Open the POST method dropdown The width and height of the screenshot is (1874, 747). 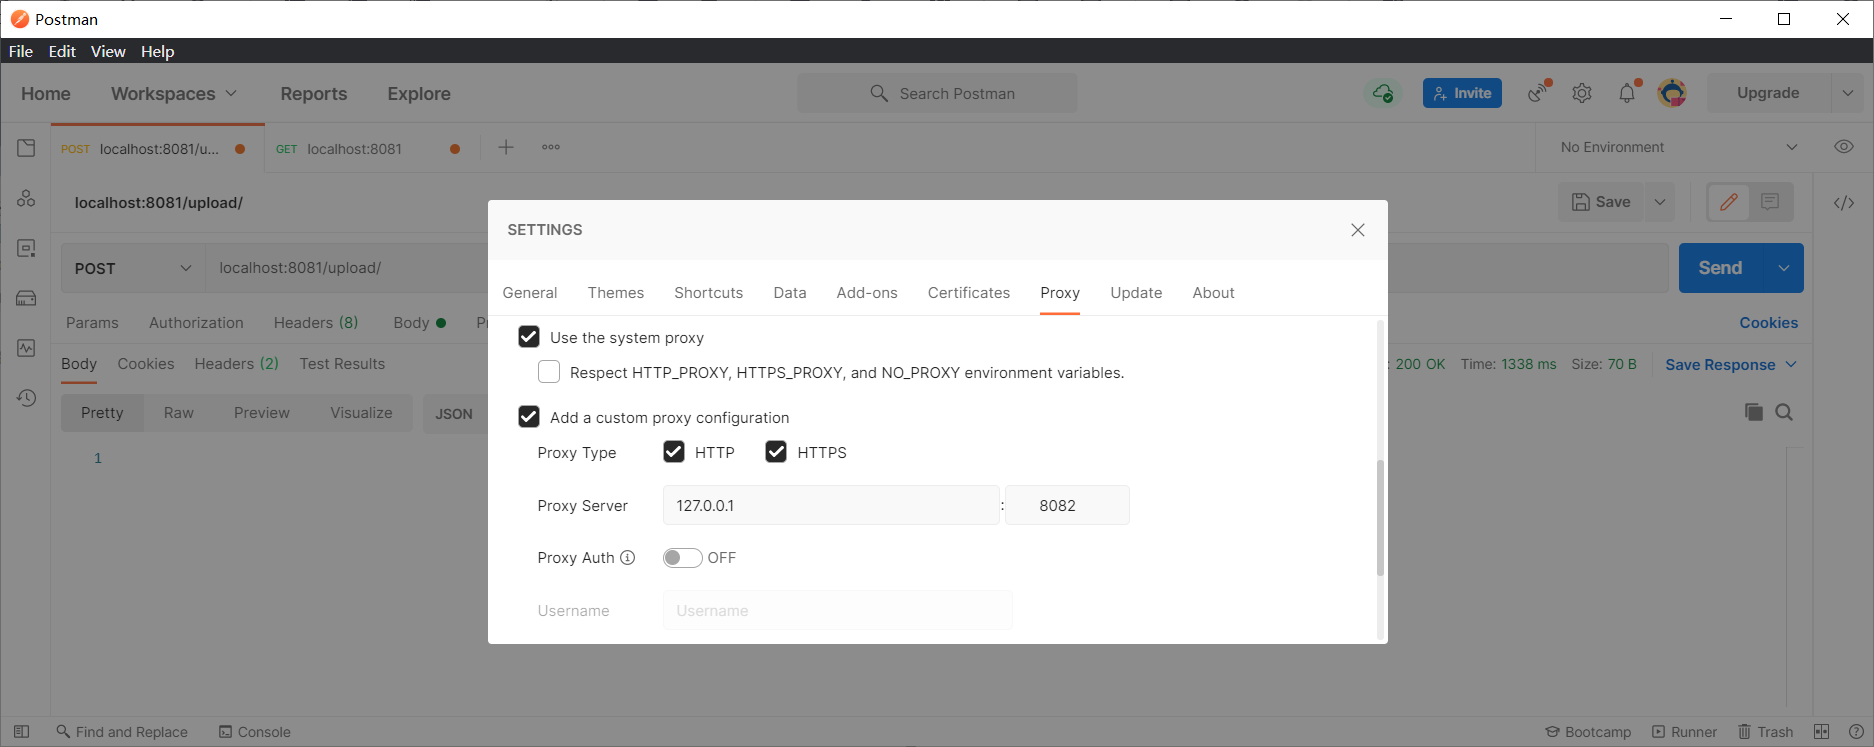(x=133, y=268)
